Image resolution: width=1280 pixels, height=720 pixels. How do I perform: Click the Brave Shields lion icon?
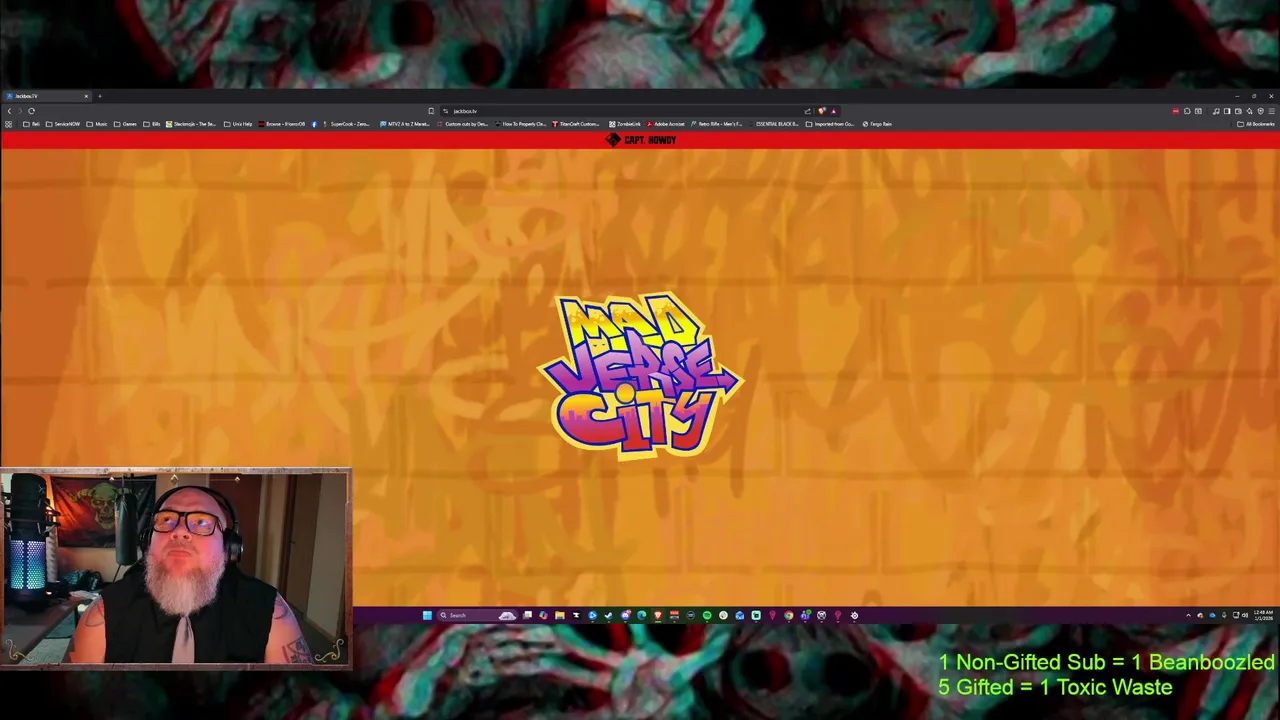point(822,111)
